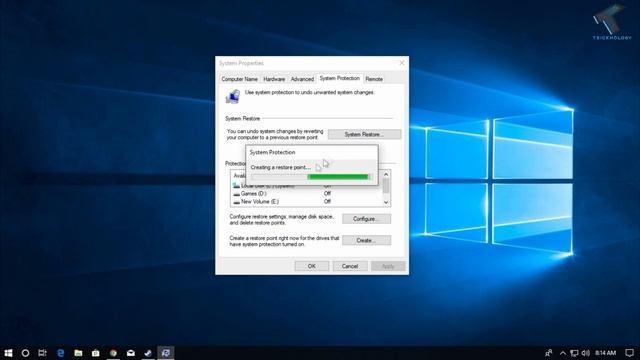
Task: Click the restore point progress bar
Action: (311, 177)
